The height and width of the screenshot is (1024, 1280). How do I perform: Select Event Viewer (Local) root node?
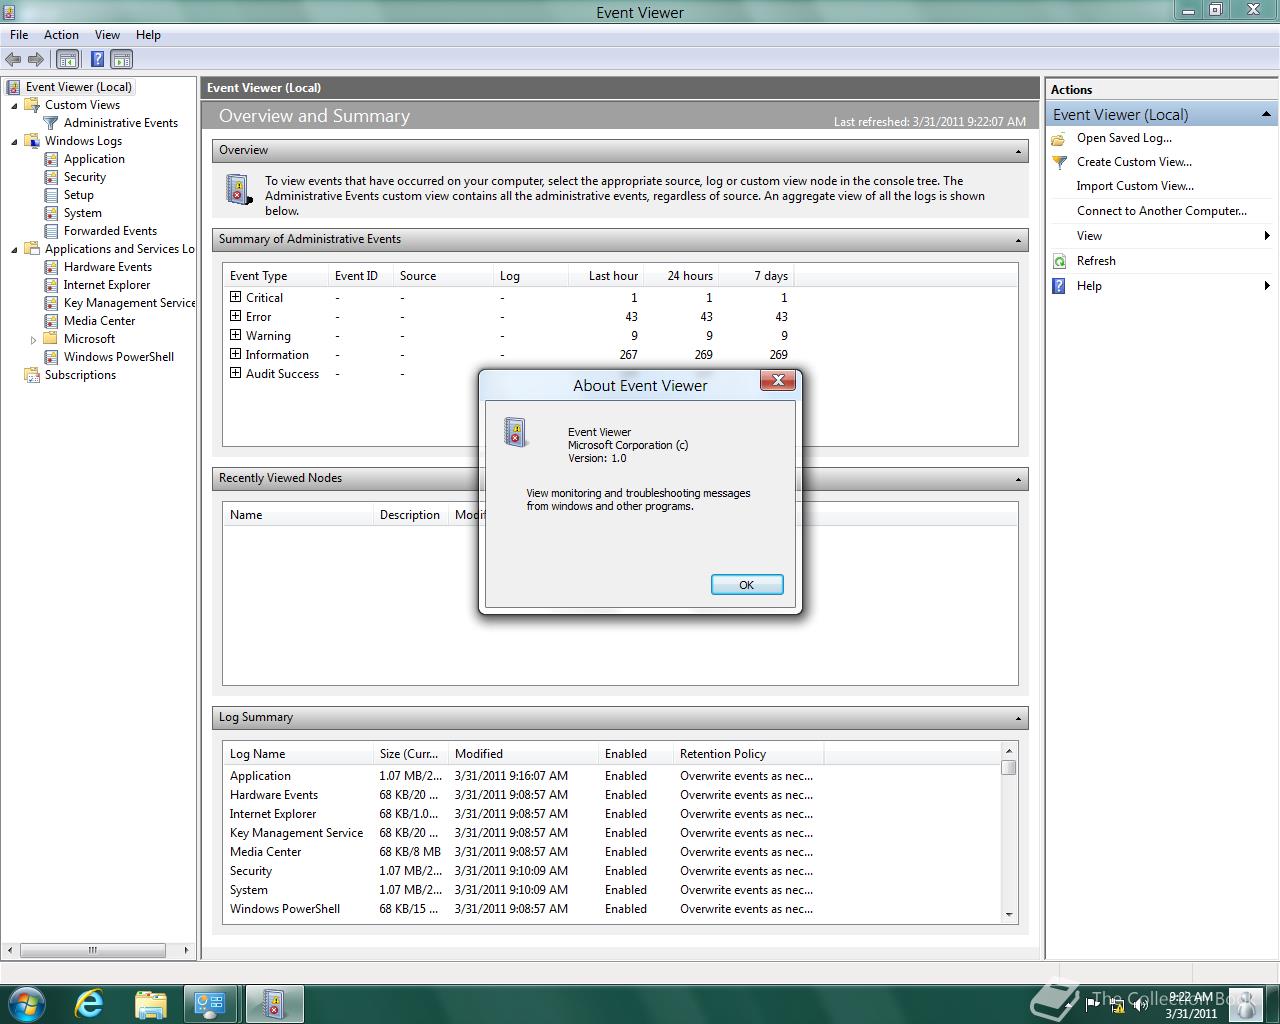point(79,87)
